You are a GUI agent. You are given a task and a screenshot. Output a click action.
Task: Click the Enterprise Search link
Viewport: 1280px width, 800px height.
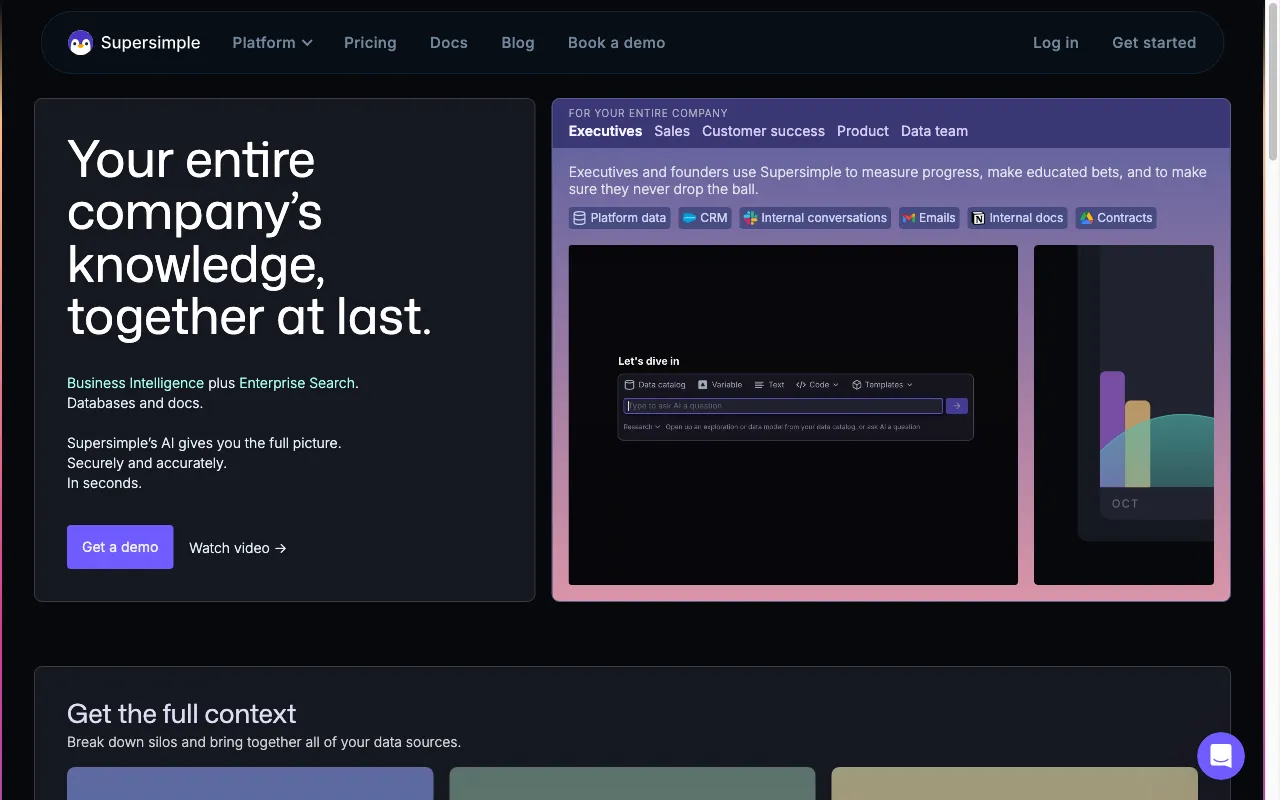click(x=297, y=383)
